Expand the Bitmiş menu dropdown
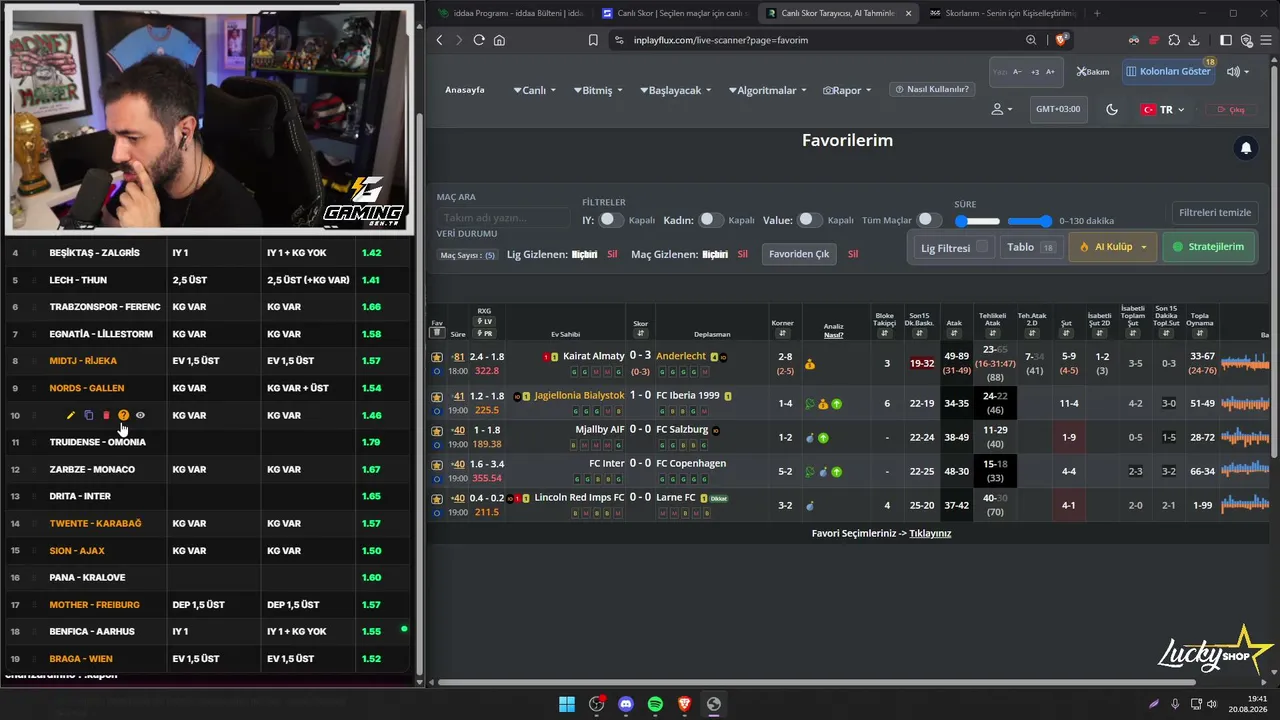The image size is (1280, 720). 598,90
